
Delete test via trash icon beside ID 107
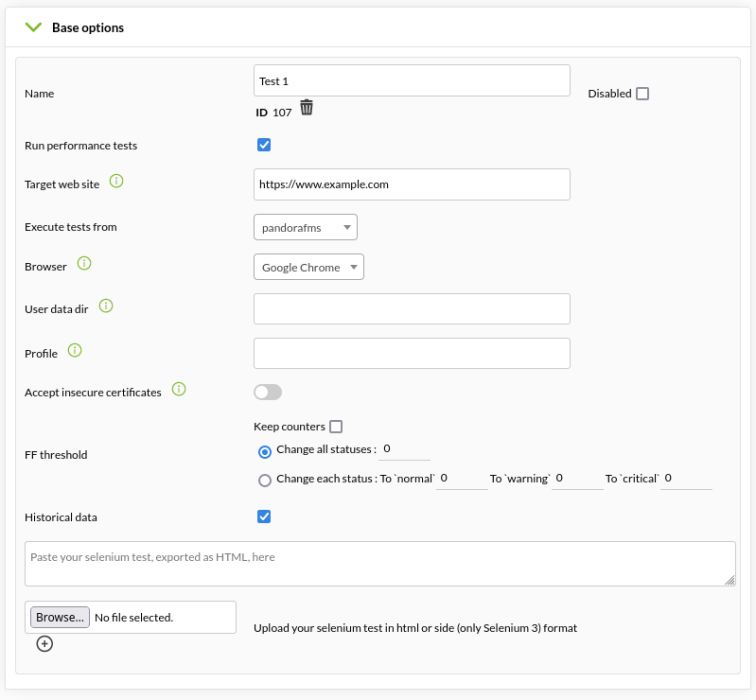307,108
